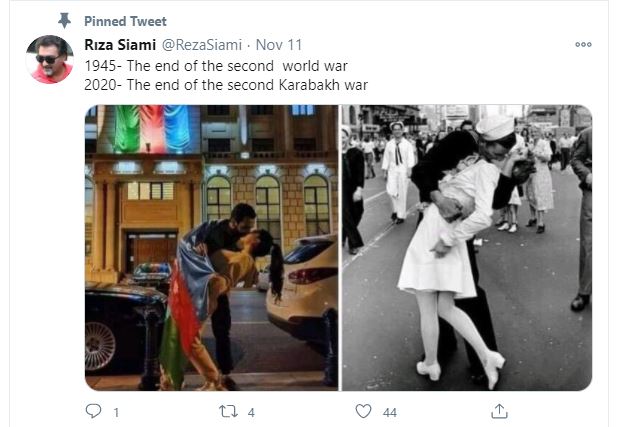Click the reply count showing 1
Viewport: 624px width, 427px height.
[x=116, y=412]
